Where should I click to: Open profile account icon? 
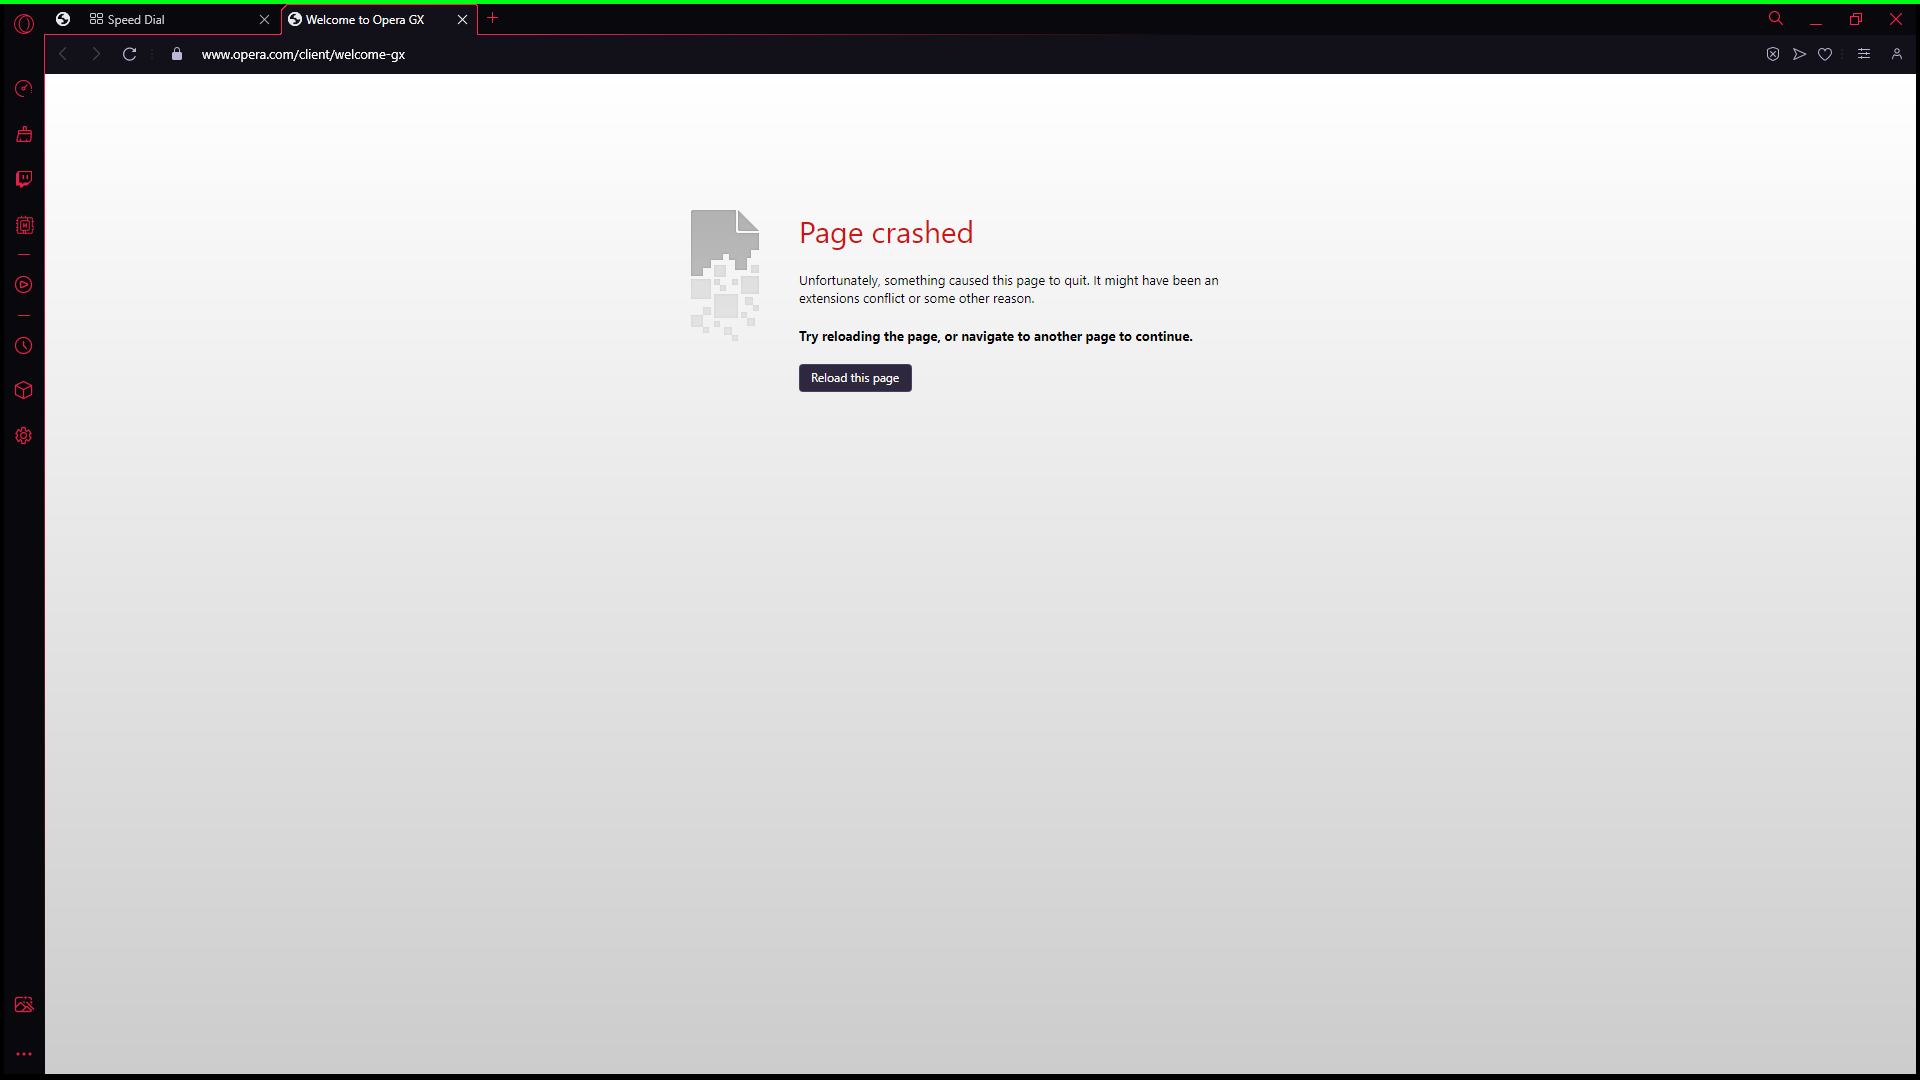(x=1897, y=54)
